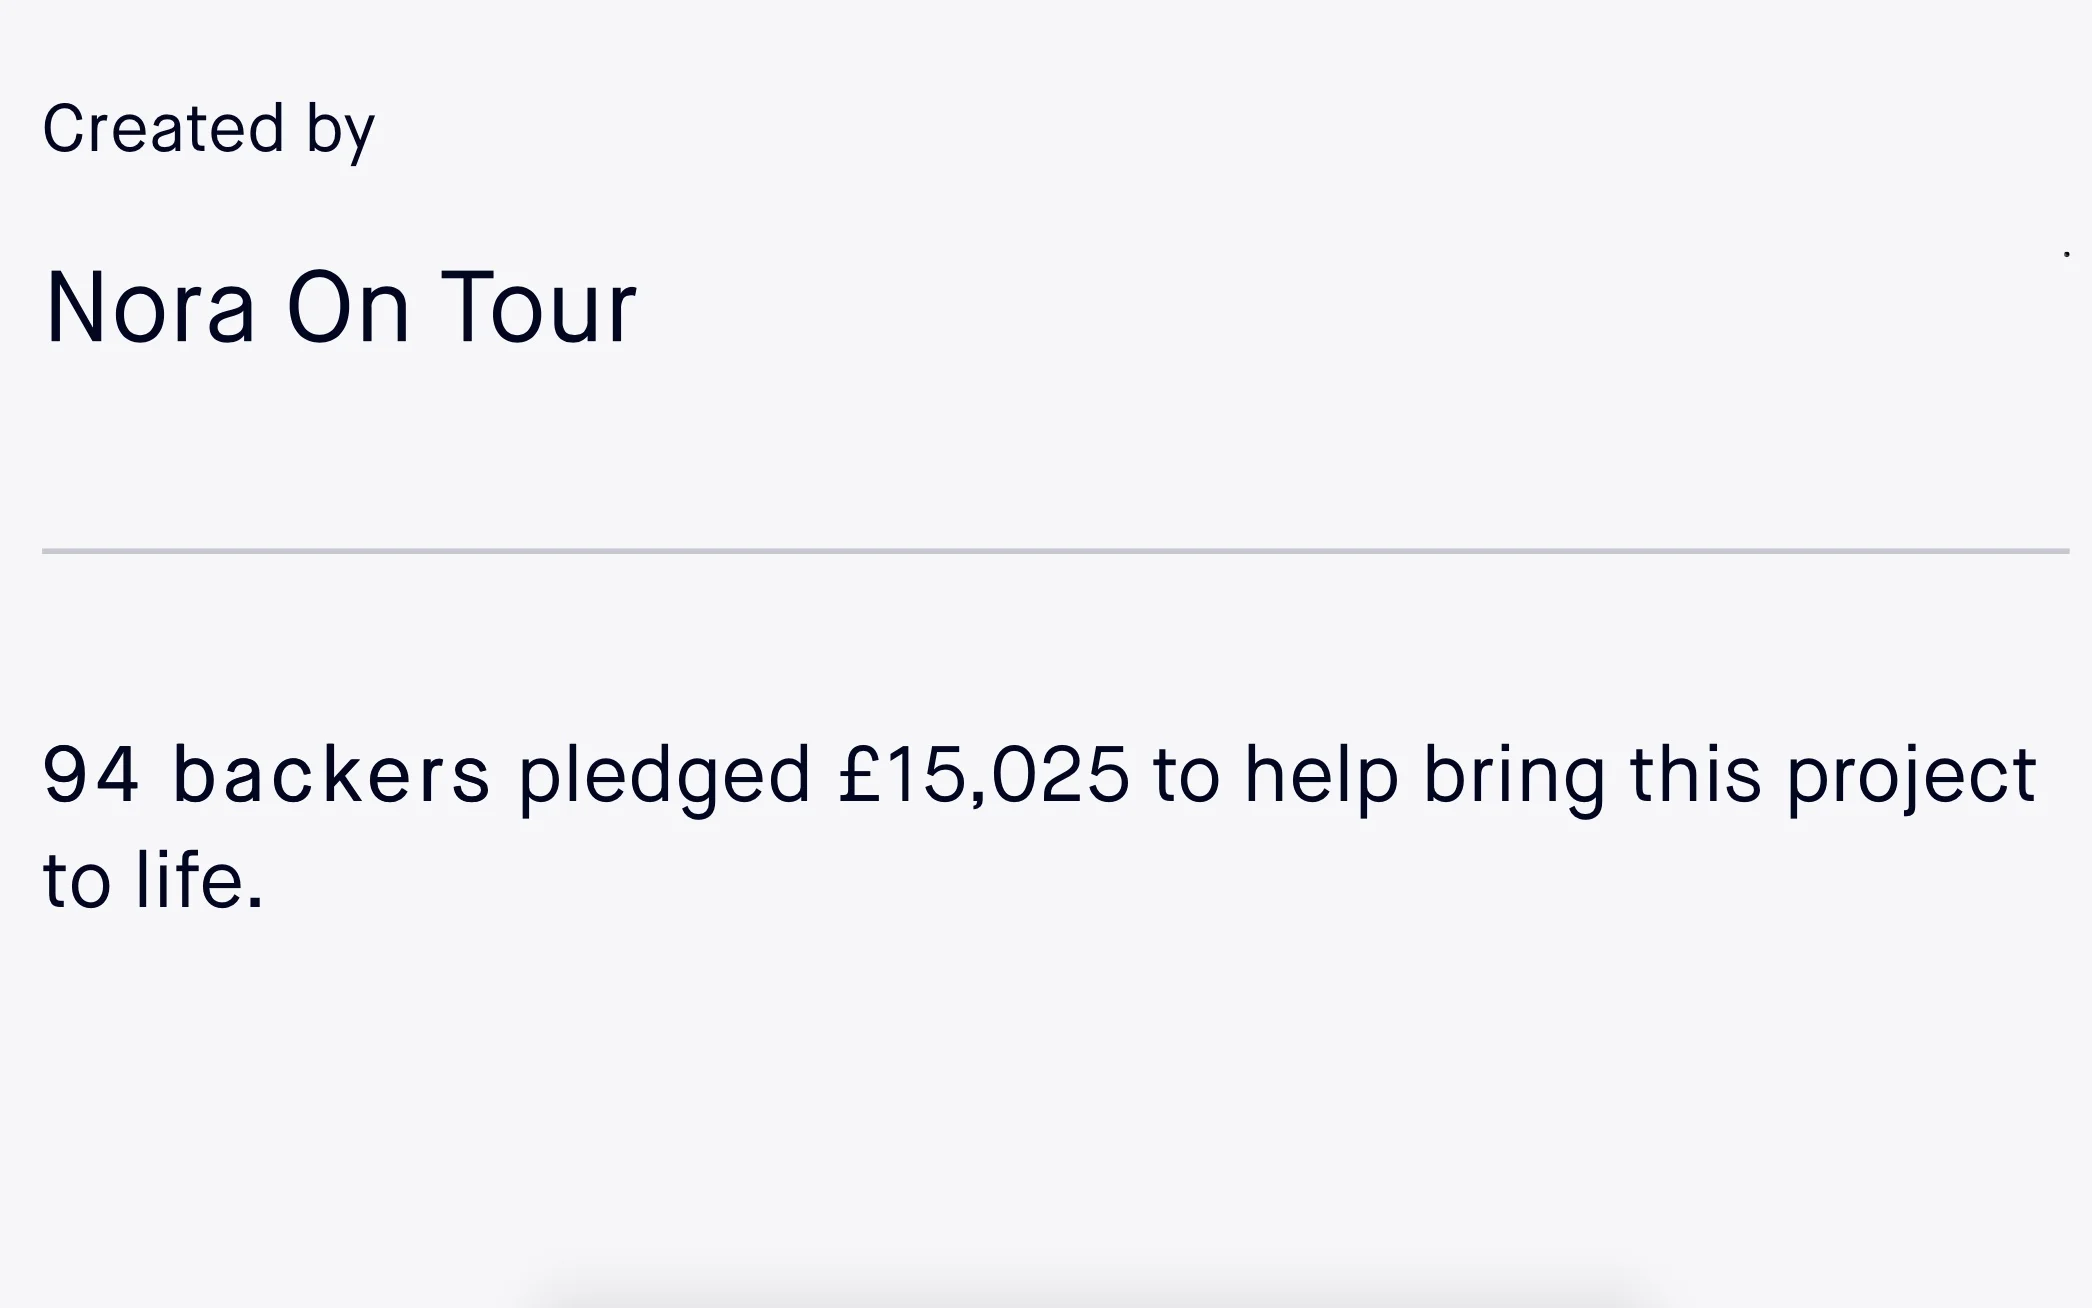Viewport: 2092px width, 1308px height.
Task: Click the word 'Created'
Action: click(x=163, y=128)
